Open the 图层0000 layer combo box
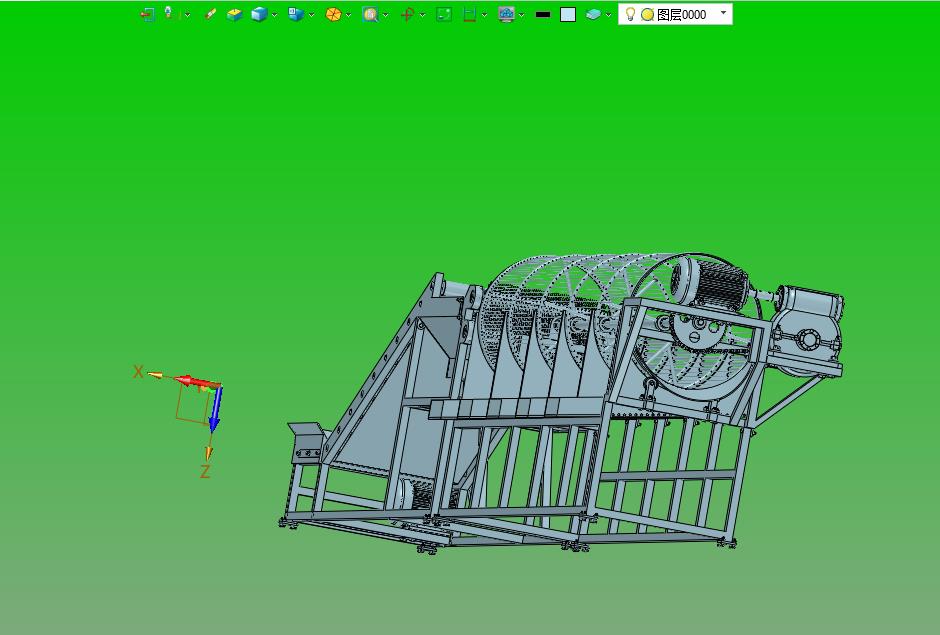 (x=675, y=14)
